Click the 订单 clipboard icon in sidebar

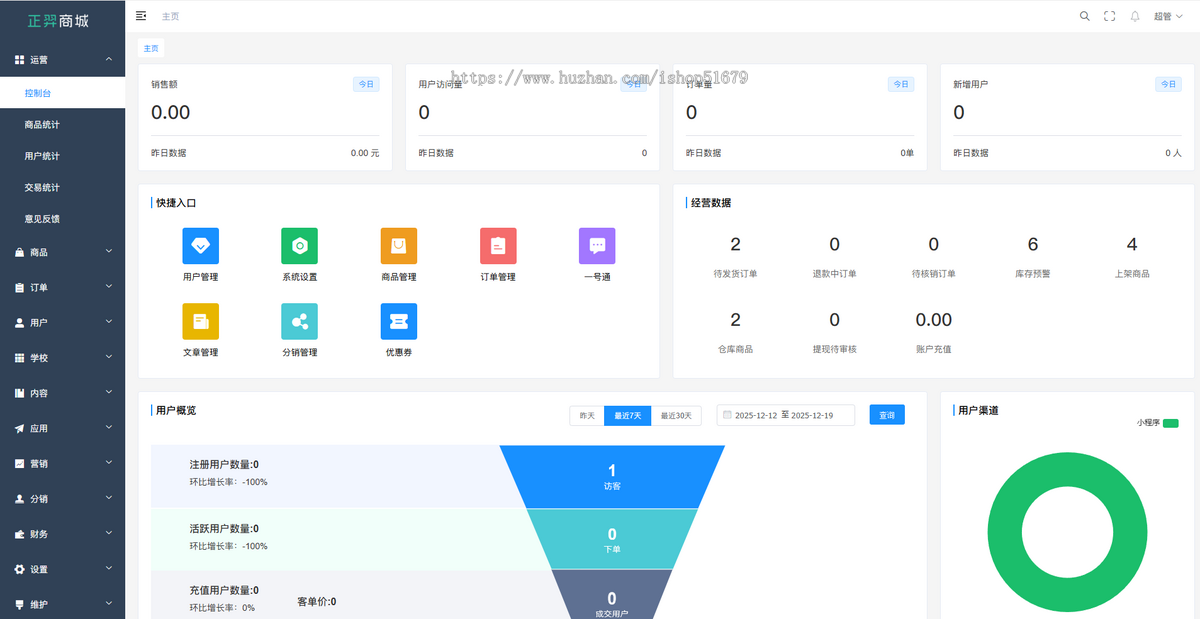tap(19, 288)
